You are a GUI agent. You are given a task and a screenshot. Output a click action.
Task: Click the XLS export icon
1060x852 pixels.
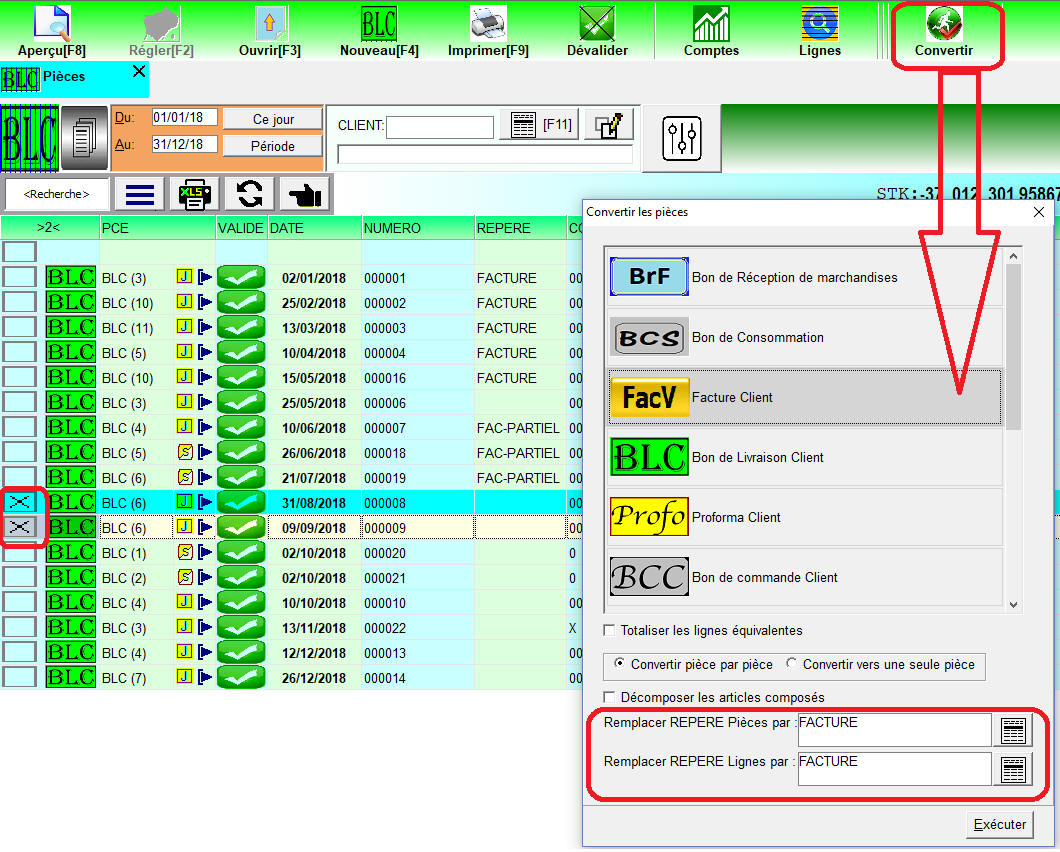click(194, 194)
